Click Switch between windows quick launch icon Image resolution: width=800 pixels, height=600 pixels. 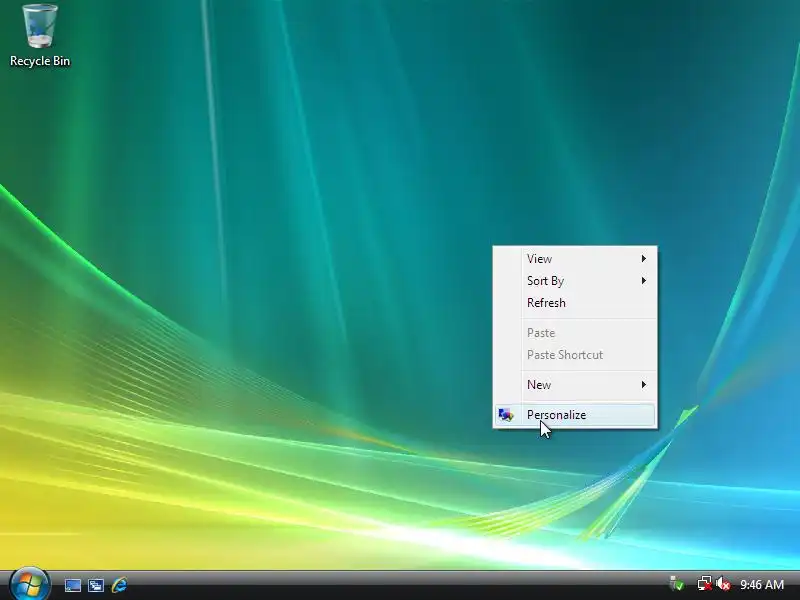96,585
